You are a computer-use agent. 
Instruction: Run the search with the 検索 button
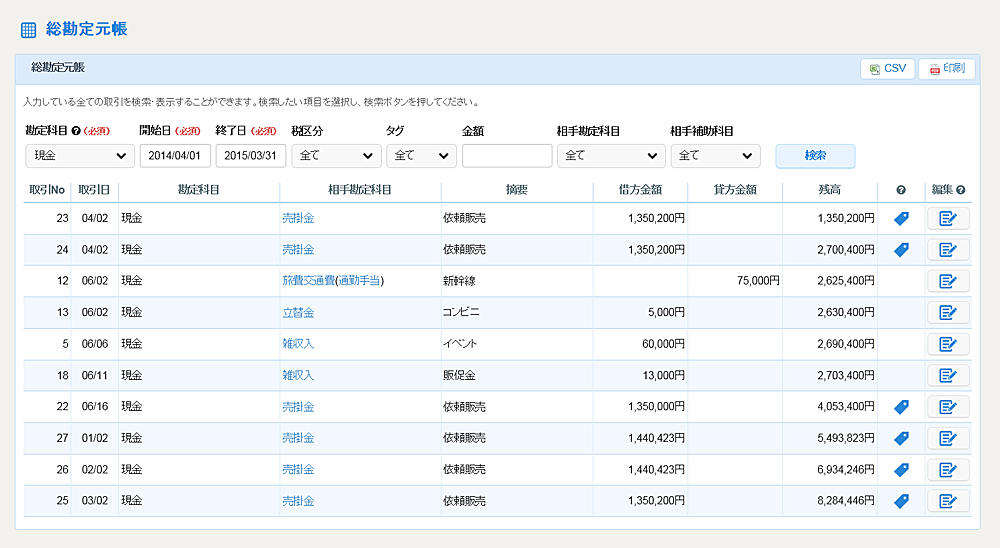tap(815, 156)
